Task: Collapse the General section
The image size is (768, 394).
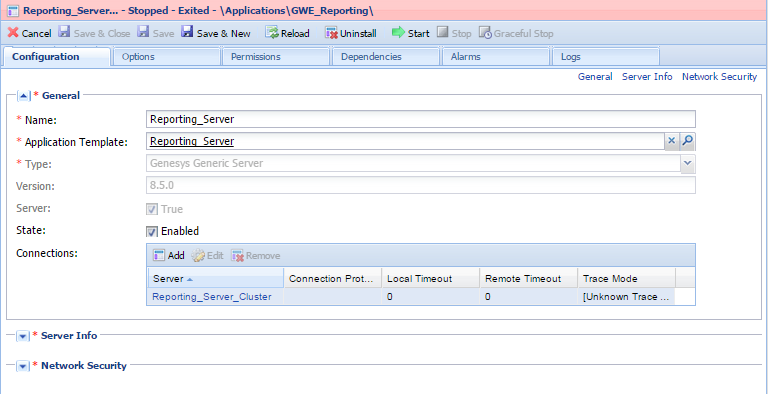Action: (23, 96)
